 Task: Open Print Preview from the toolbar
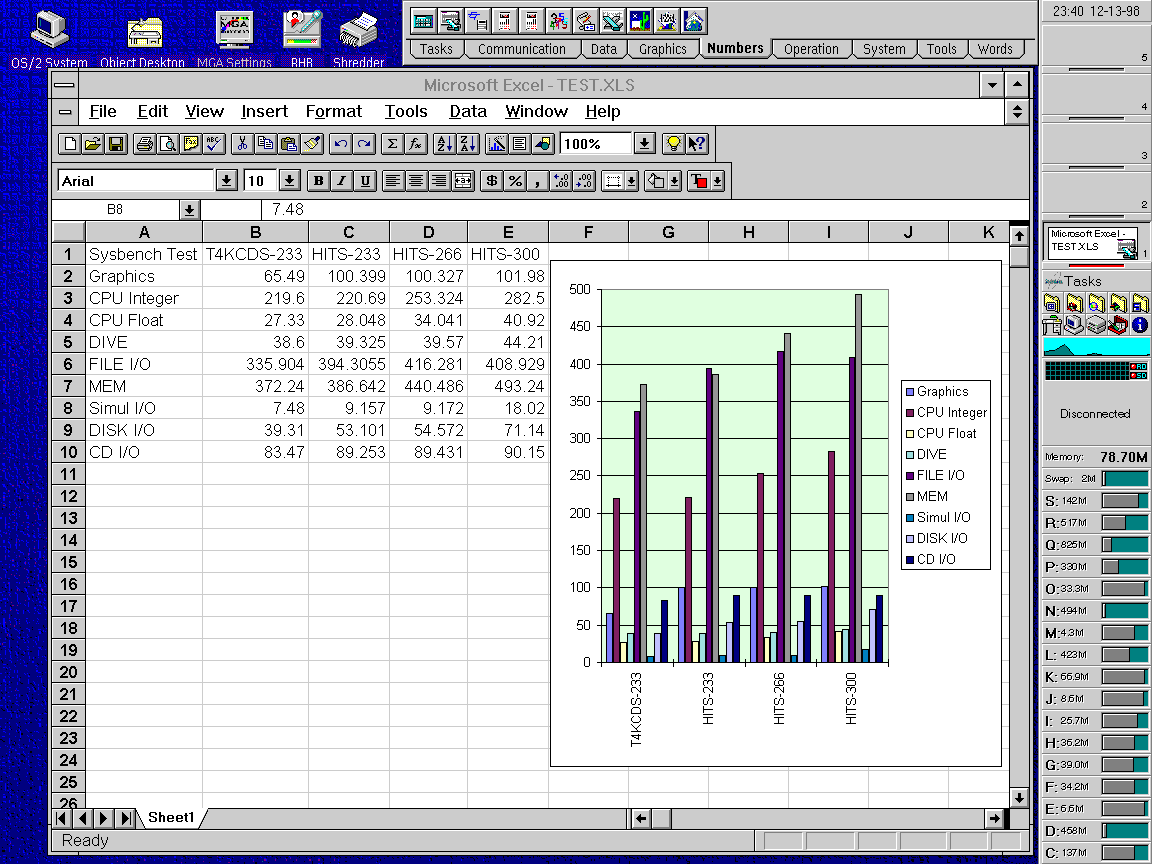pos(168,143)
